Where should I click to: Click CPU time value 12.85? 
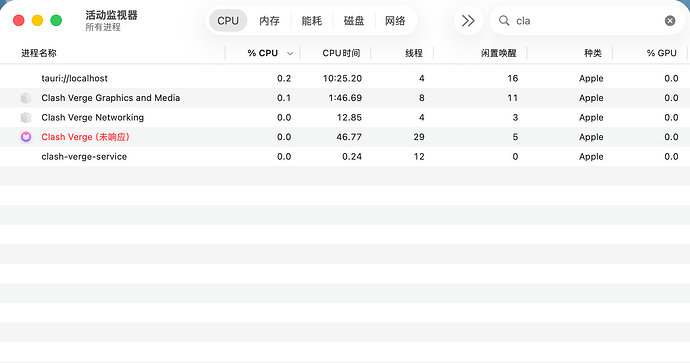349,117
